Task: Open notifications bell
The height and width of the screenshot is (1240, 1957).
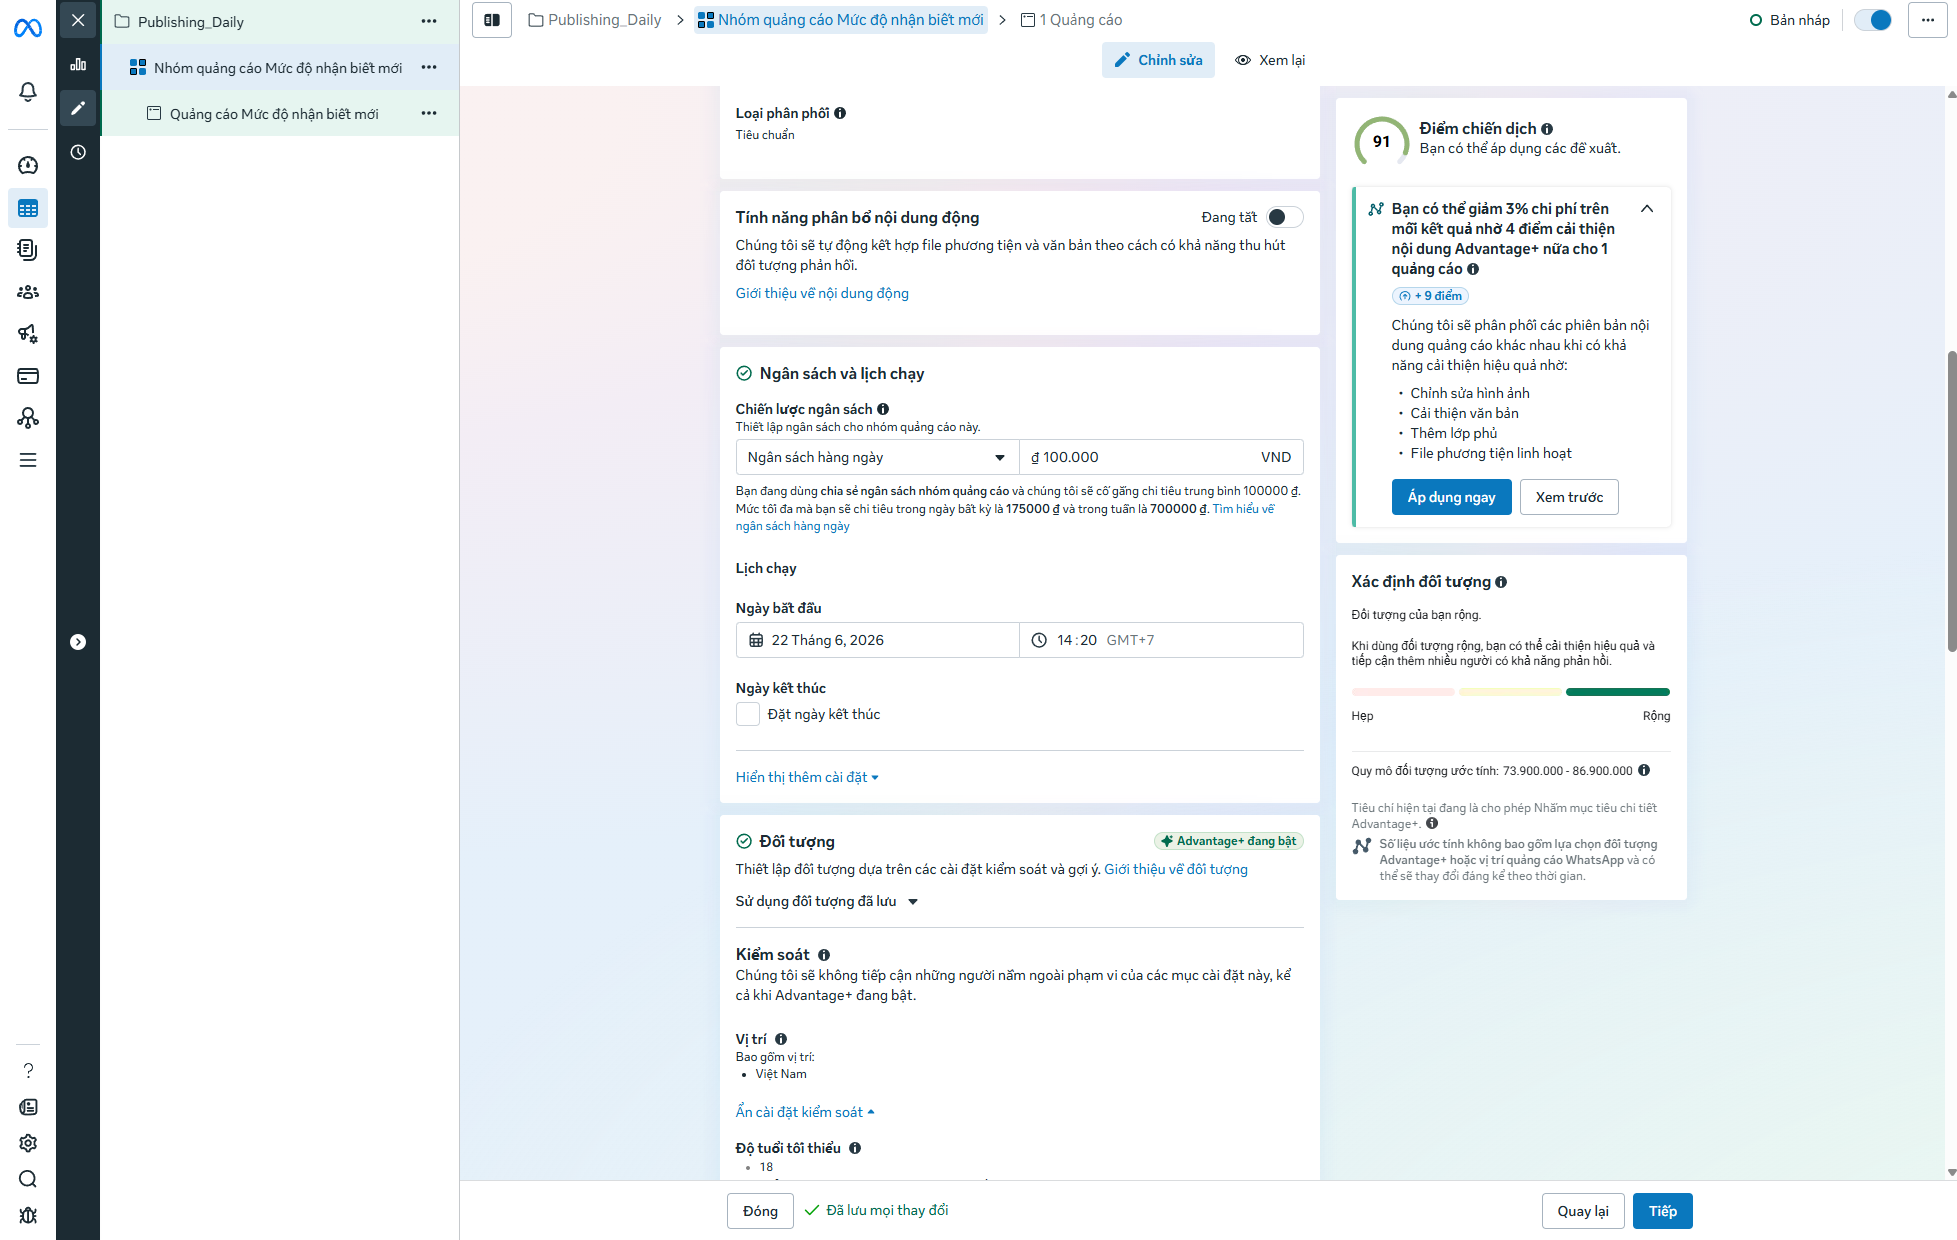Action: tap(28, 92)
